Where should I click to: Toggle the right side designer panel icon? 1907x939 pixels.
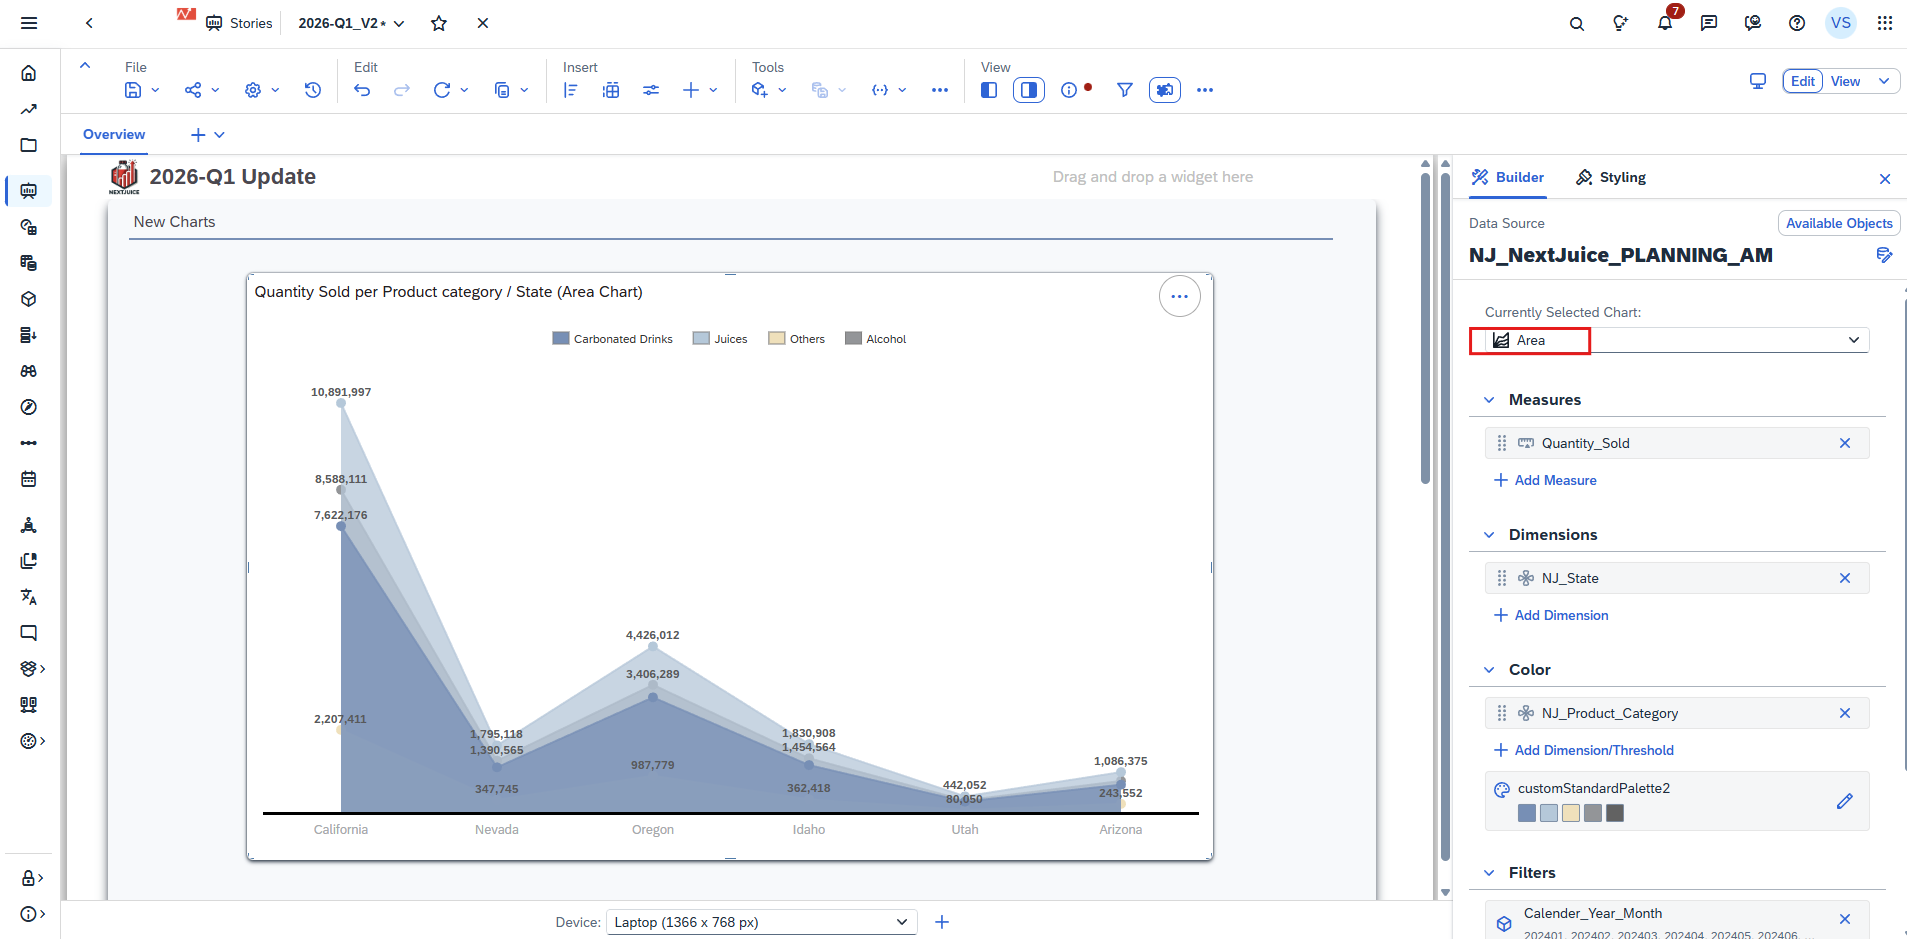pyautogui.click(x=1029, y=90)
